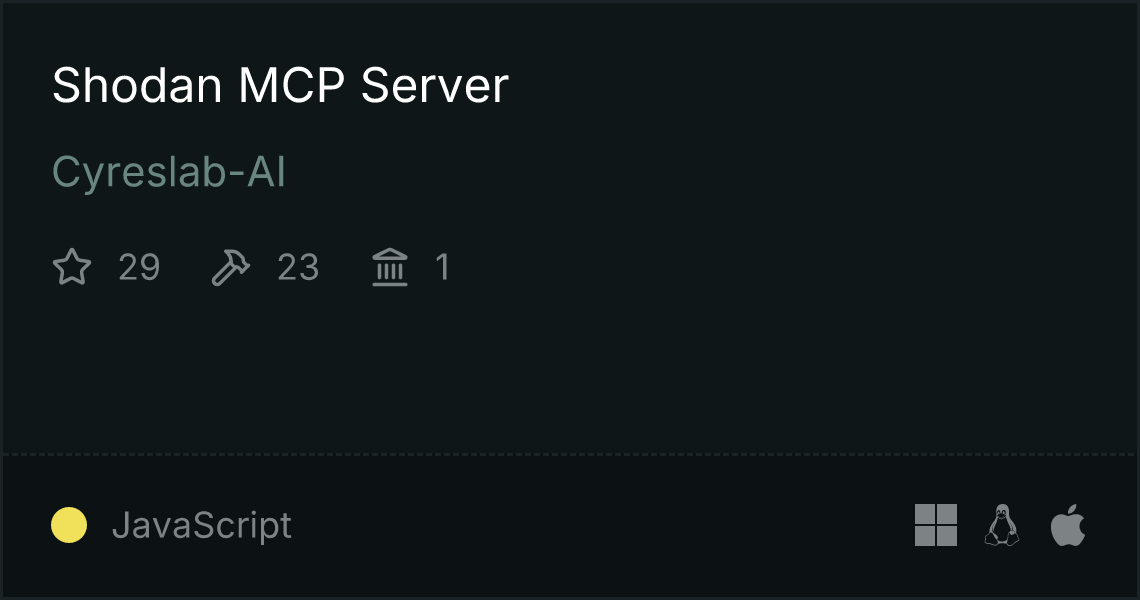Select the Windows platform icon

(x=936, y=525)
